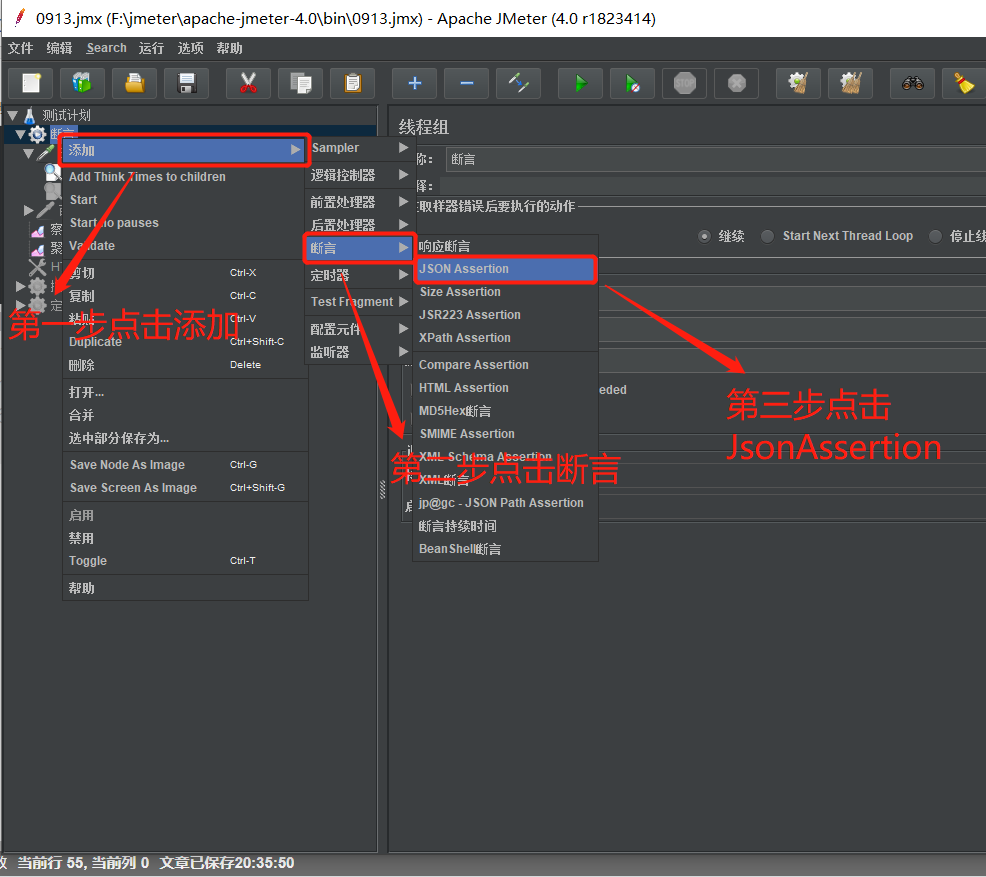
Task: Click the name field containing 断言
Action: click(x=716, y=160)
